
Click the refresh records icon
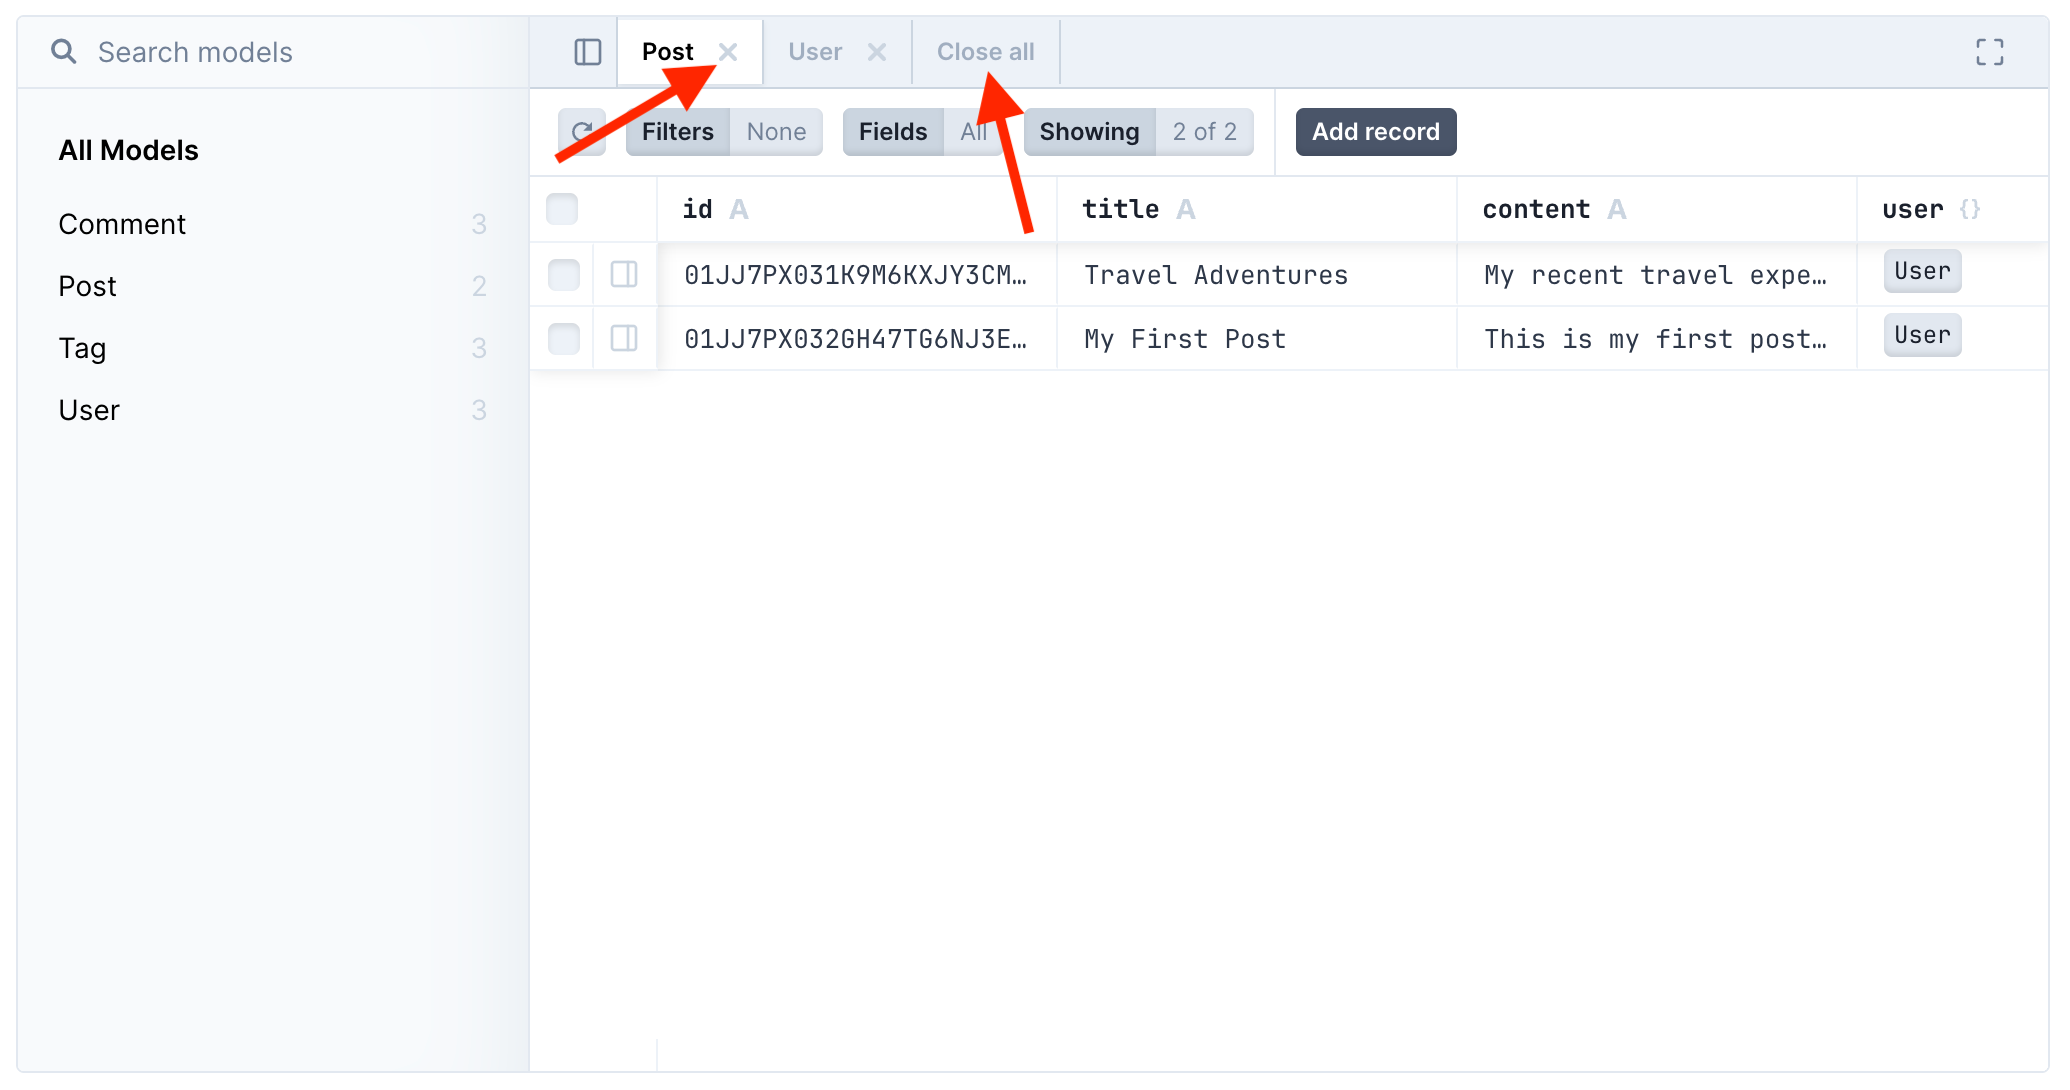click(x=581, y=132)
